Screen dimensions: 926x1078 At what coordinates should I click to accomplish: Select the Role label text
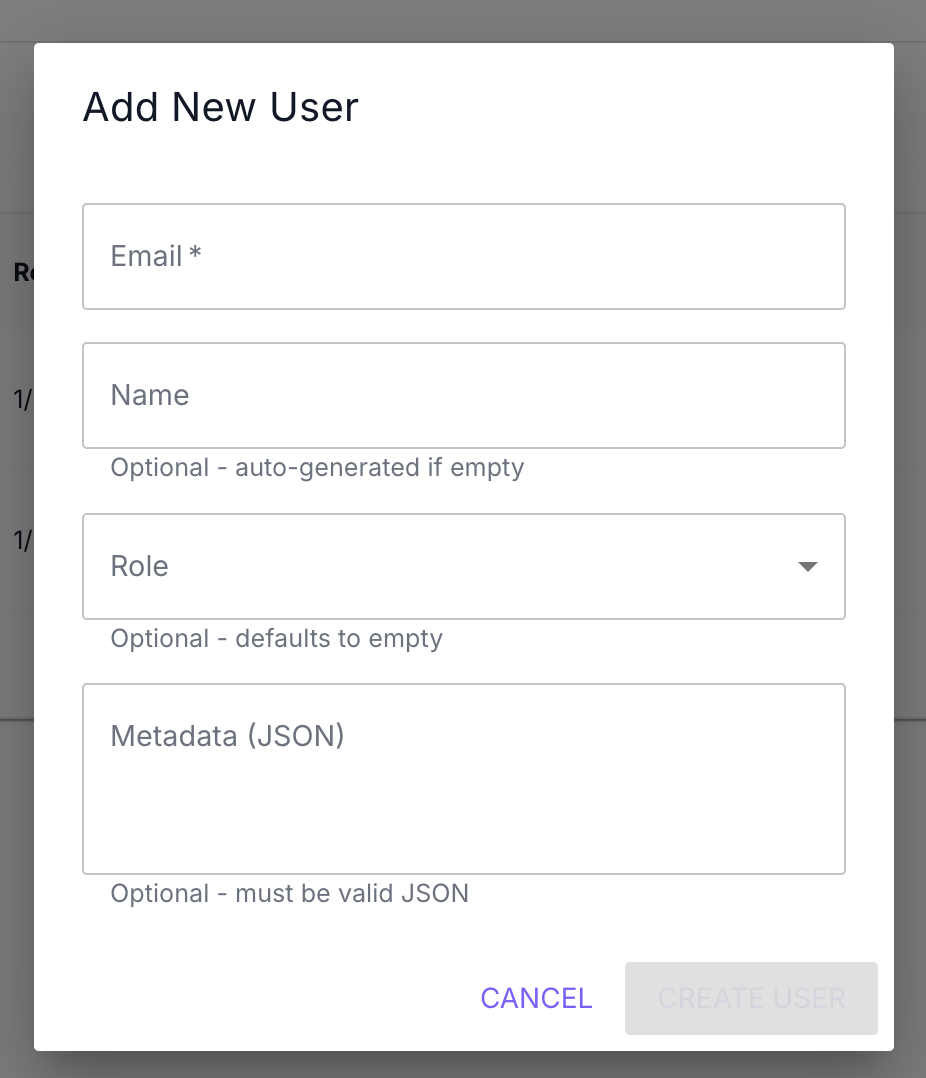coord(140,567)
